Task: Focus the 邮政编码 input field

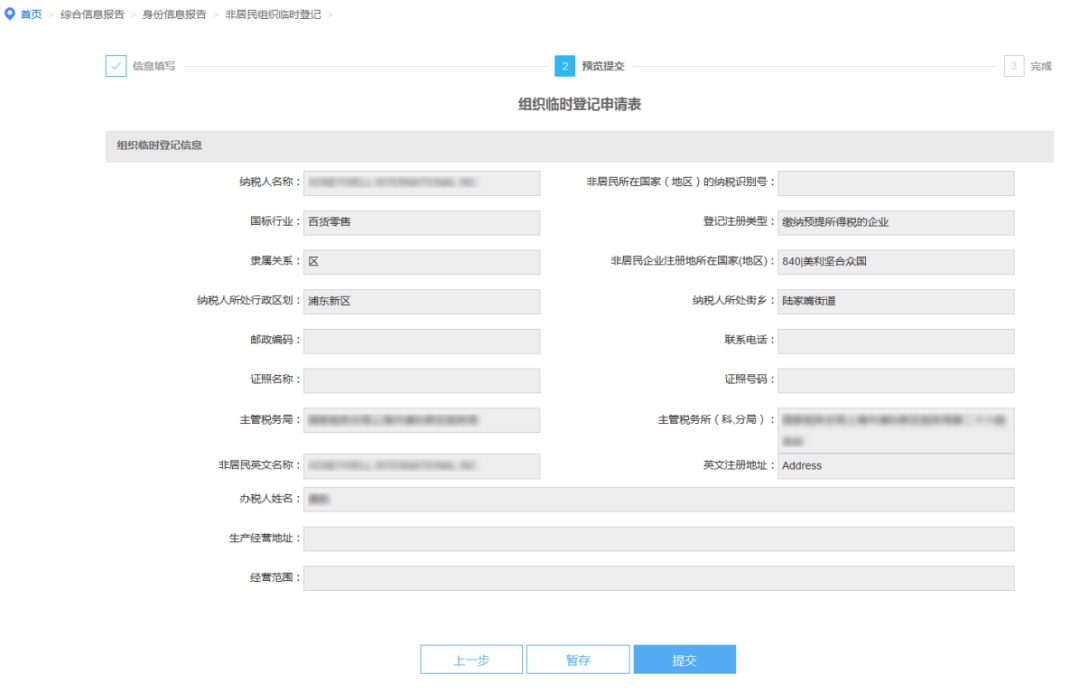Action: pyautogui.click(x=421, y=341)
